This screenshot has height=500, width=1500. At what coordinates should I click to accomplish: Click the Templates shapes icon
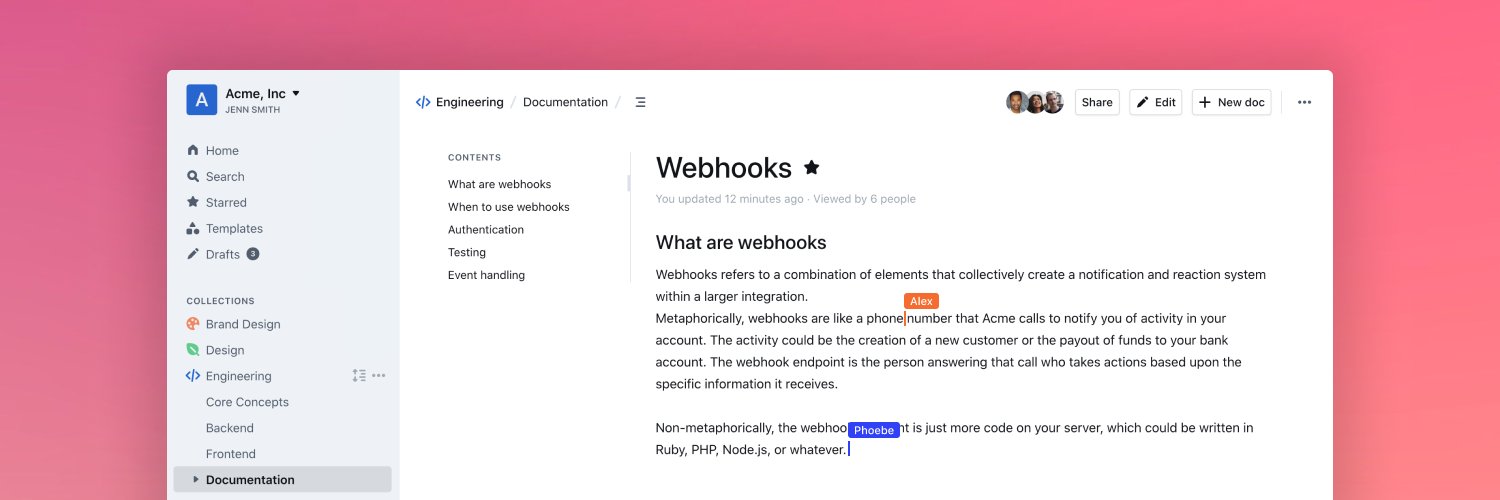pyautogui.click(x=193, y=228)
